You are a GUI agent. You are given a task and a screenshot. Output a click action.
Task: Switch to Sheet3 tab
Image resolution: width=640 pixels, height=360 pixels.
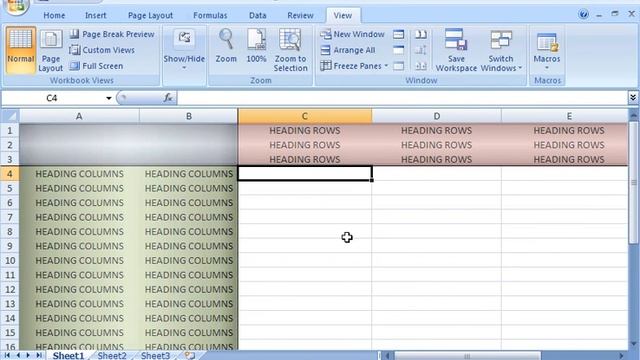click(156, 356)
